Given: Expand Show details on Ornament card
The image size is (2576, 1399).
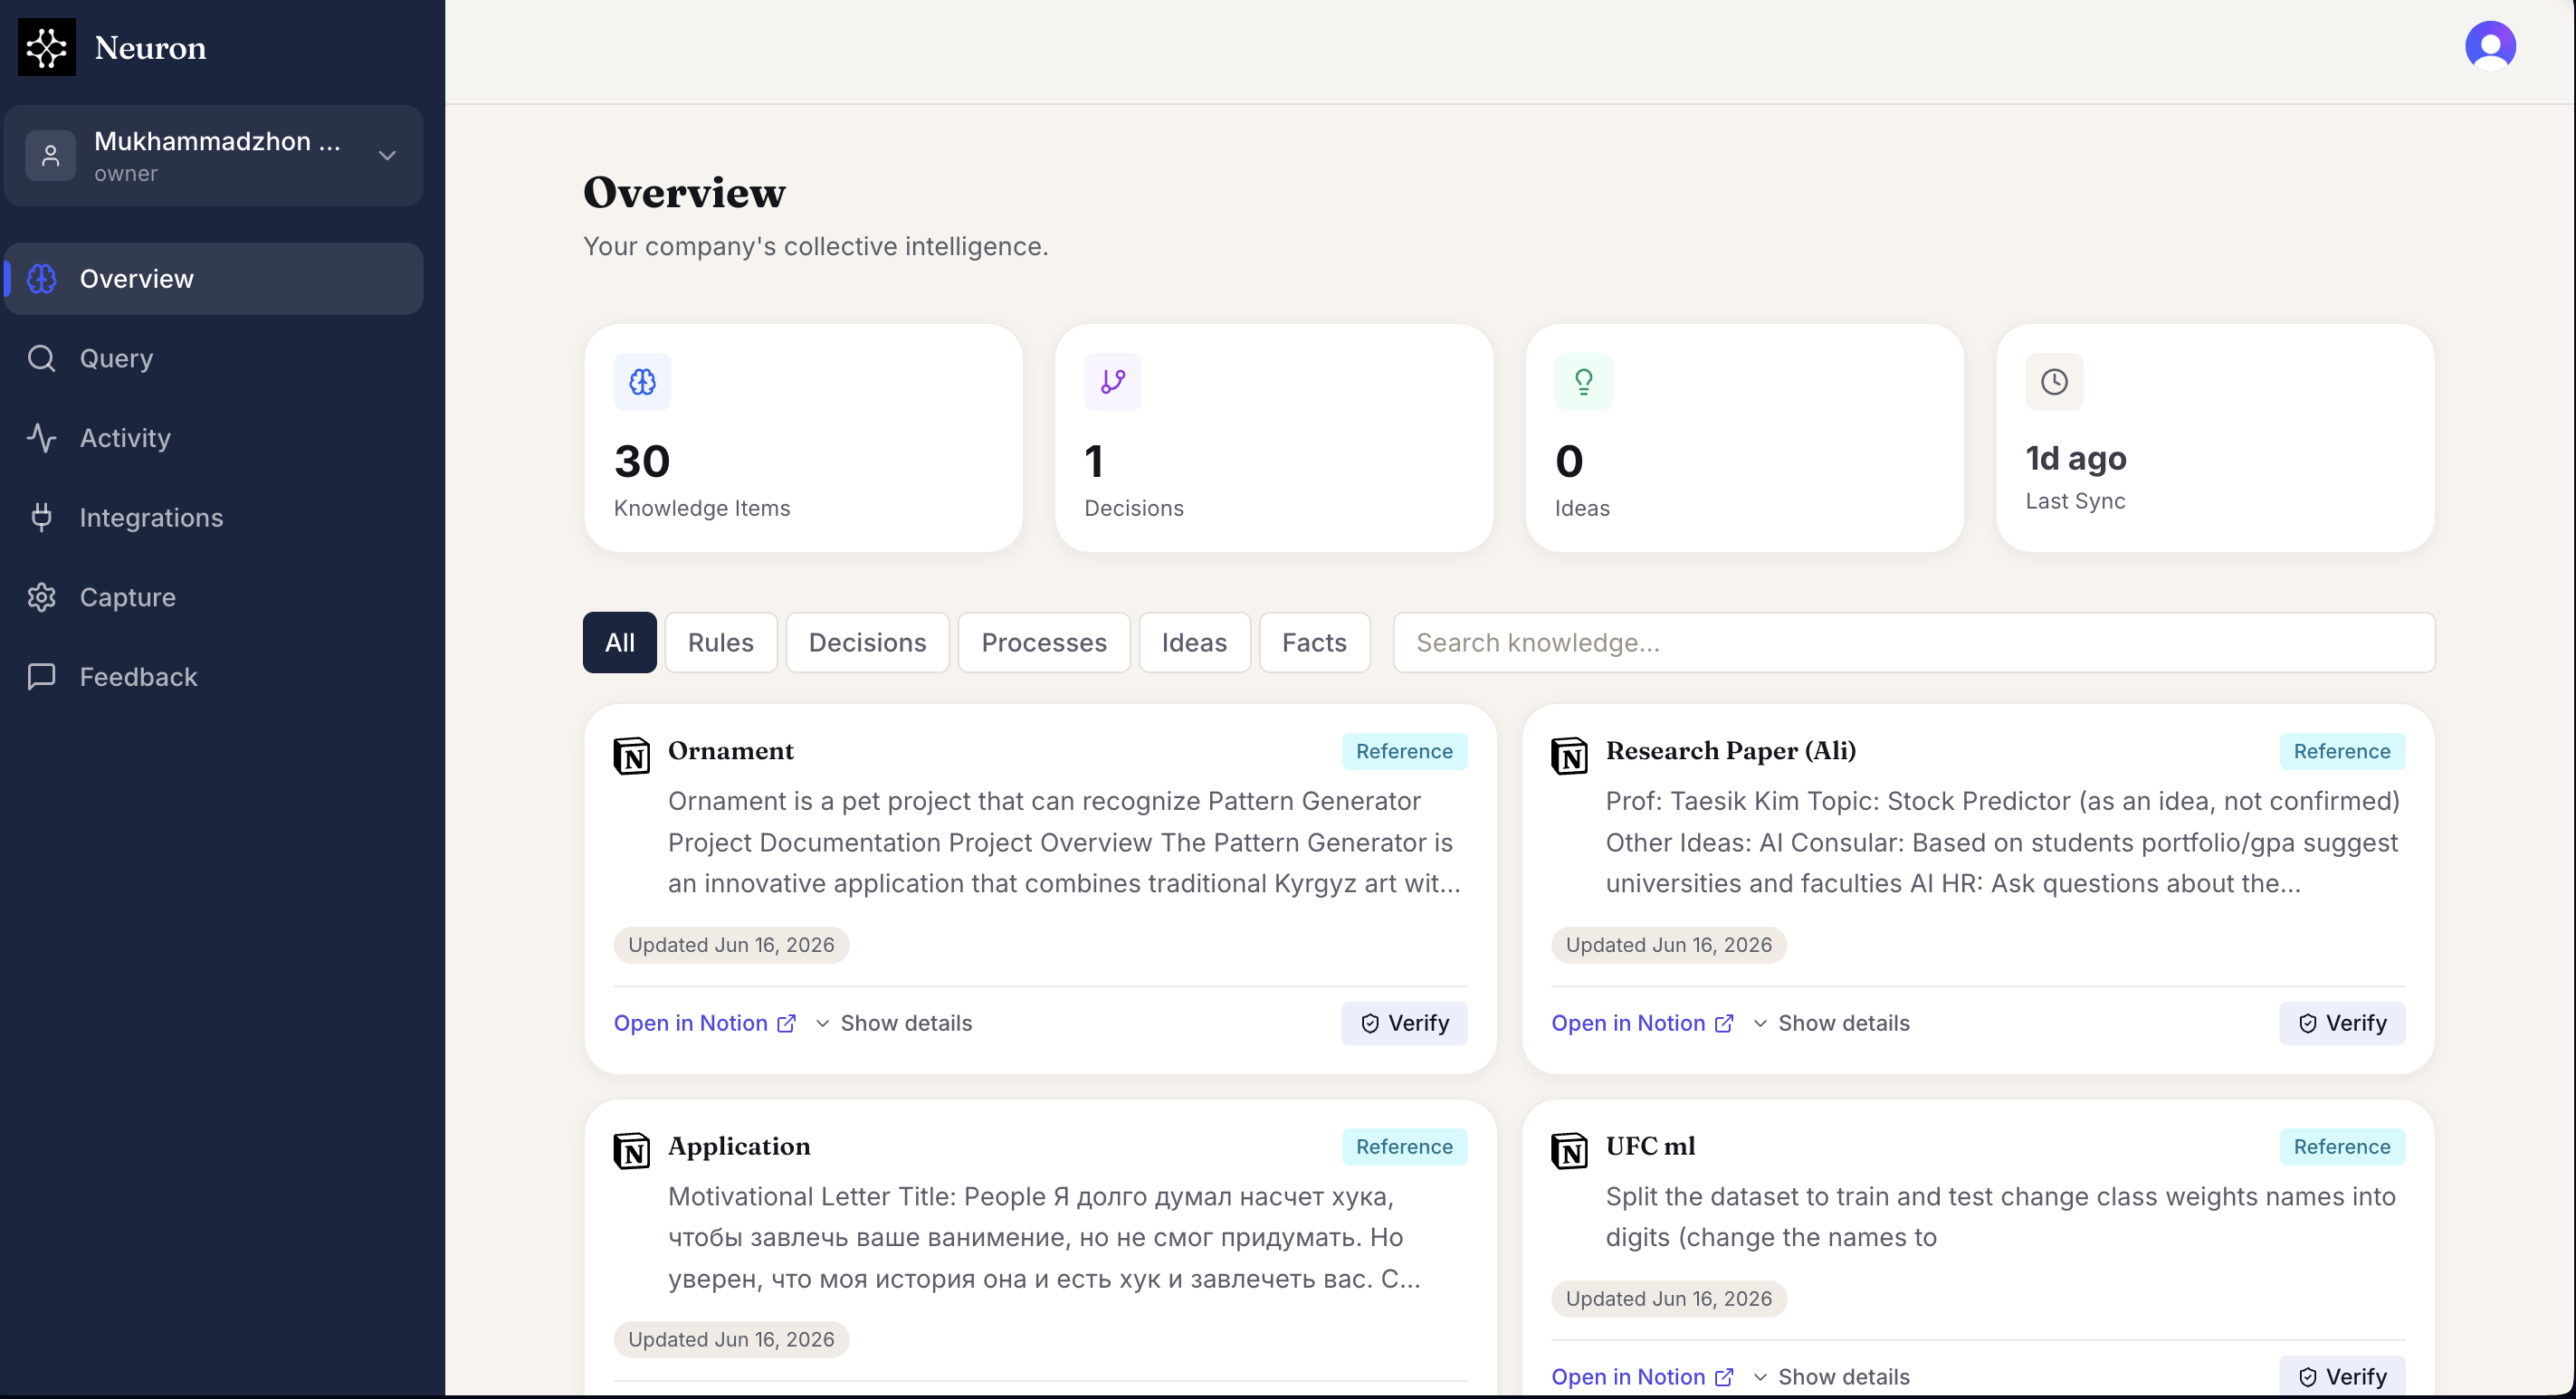Looking at the screenshot, I should [x=893, y=1023].
